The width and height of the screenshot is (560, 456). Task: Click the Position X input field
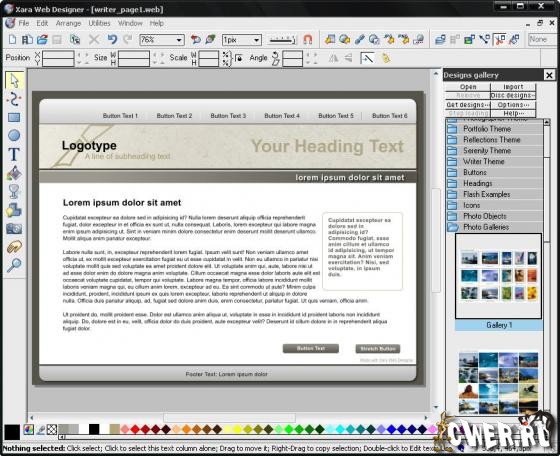click(58, 55)
